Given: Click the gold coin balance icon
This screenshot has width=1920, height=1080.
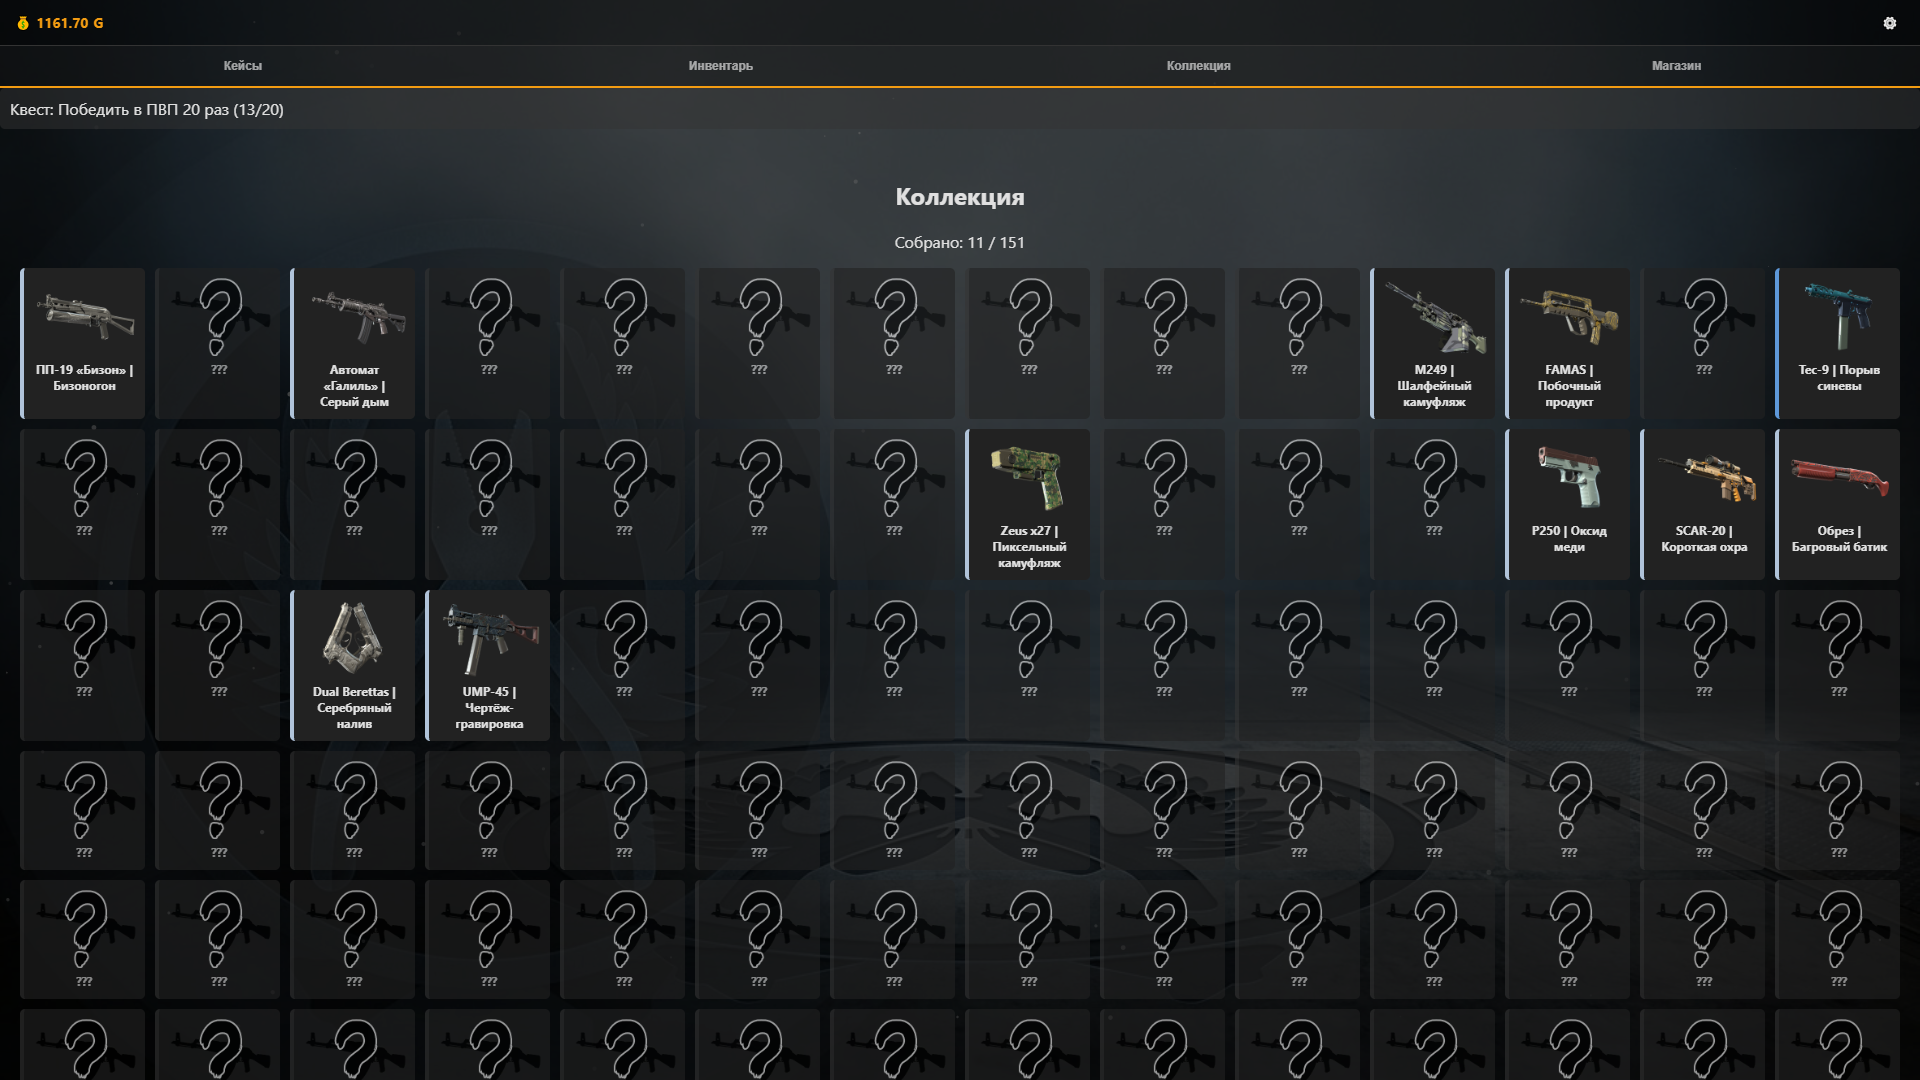Looking at the screenshot, I should coord(23,23).
